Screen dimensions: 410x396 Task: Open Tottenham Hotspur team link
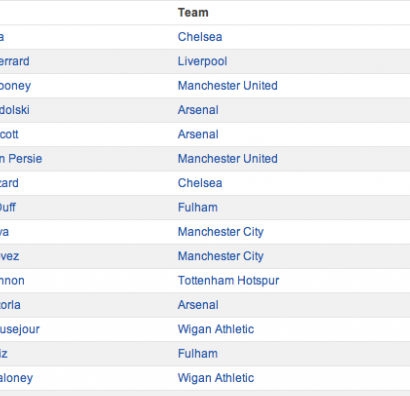(x=228, y=281)
